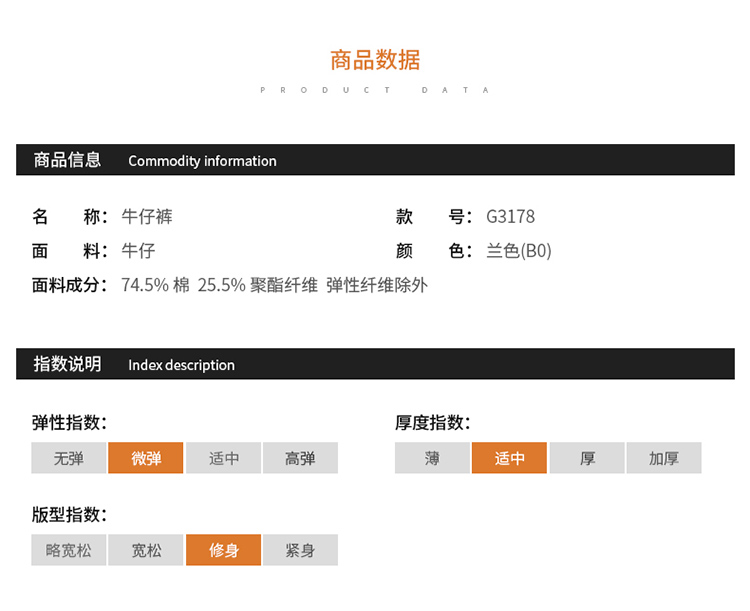This screenshot has height=611, width=750.
Task: Choose the 宽松 fit option
Action: pos(146,550)
